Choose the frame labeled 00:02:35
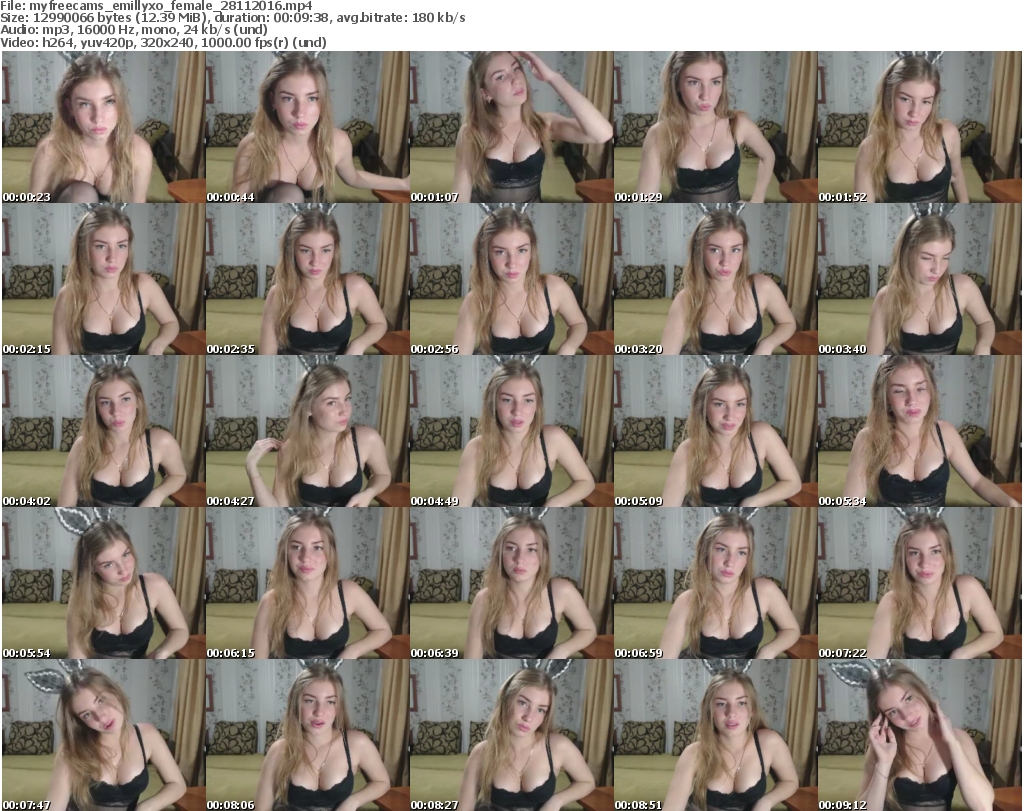Image resolution: width=1024 pixels, height=811 pixels. tap(308, 279)
